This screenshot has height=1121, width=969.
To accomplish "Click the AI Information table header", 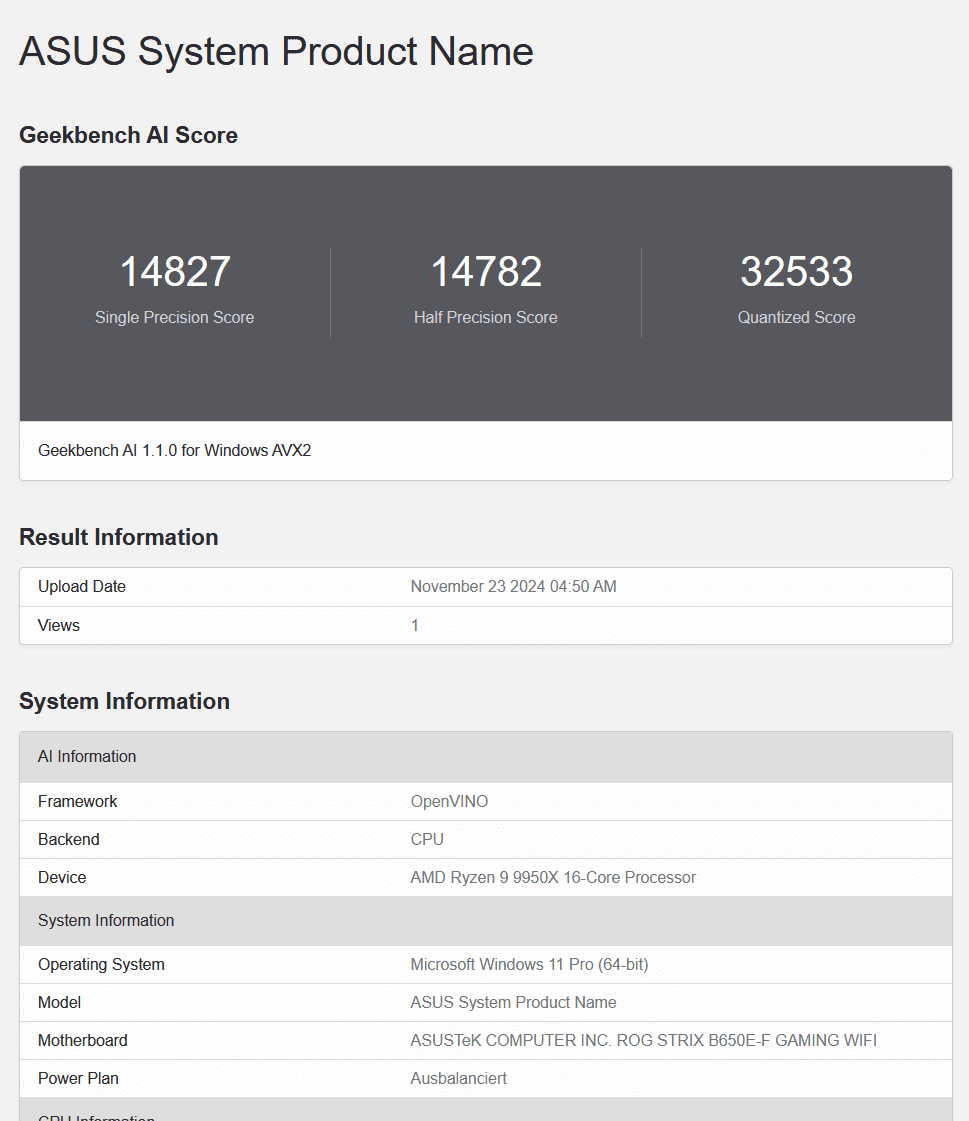I will click(x=486, y=756).
